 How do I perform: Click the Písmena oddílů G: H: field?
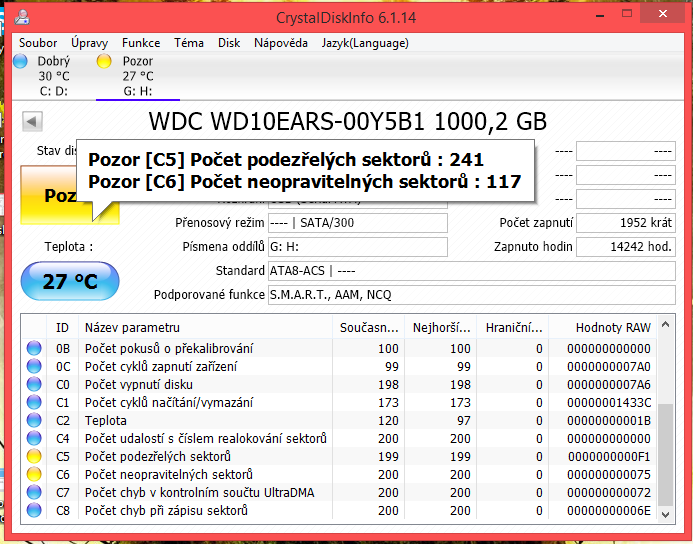coord(358,247)
